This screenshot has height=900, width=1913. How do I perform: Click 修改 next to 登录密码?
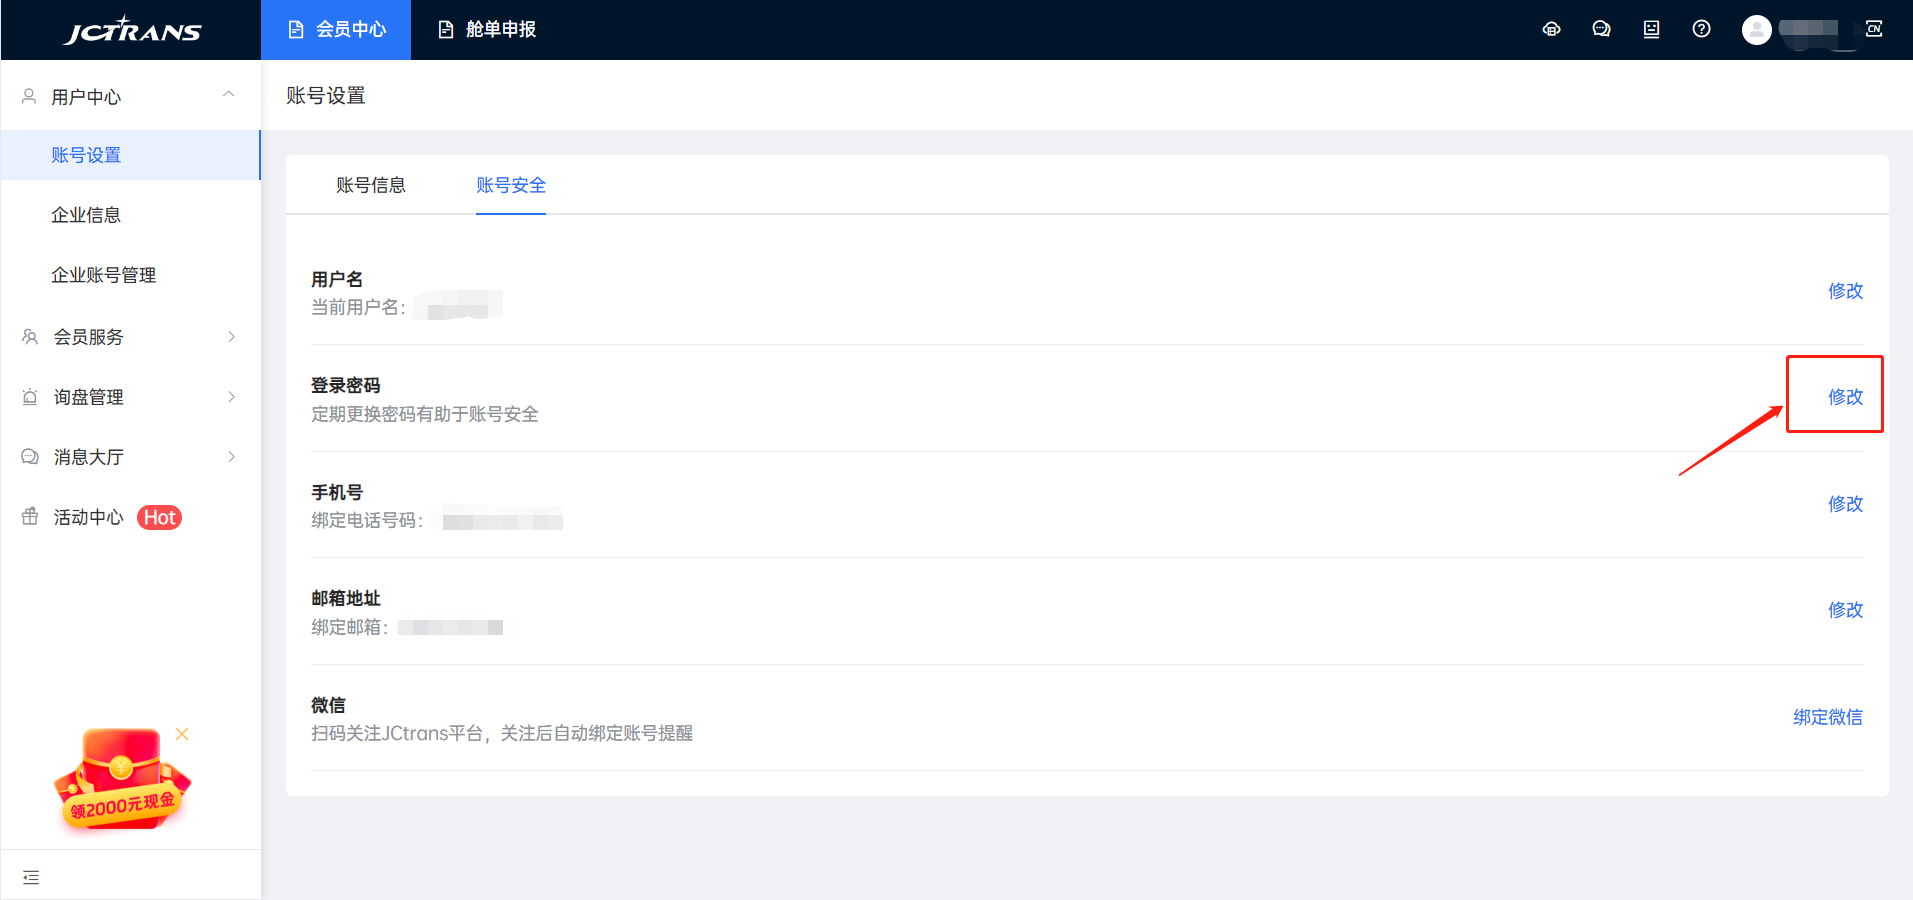[x=1845, y=397]
